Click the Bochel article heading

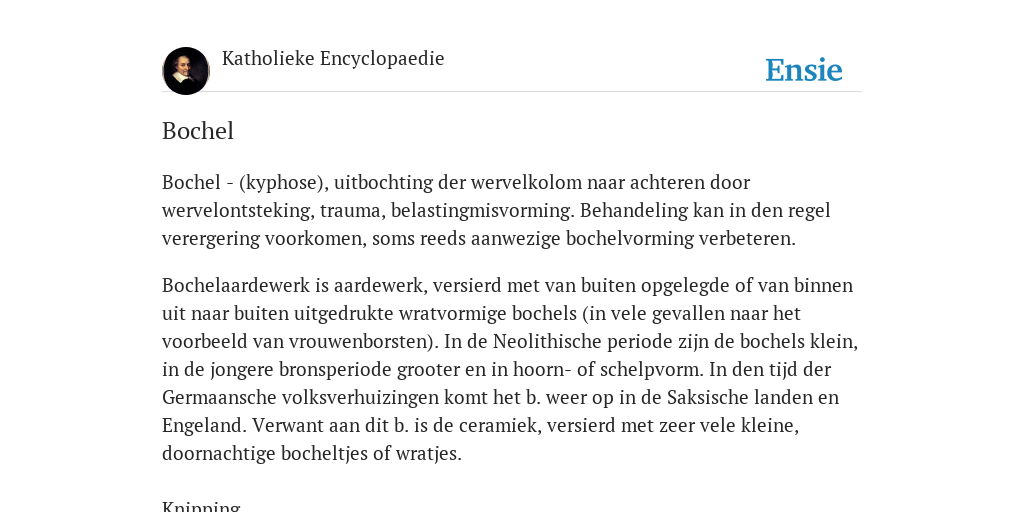pos(198,131)
